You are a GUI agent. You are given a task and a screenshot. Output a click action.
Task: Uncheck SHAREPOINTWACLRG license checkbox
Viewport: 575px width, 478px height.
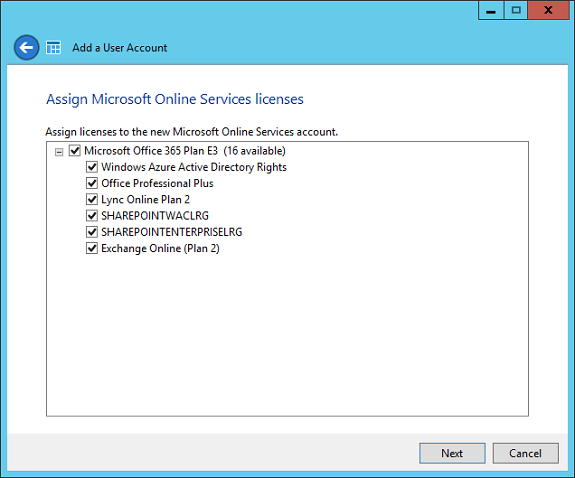[92, 215]
